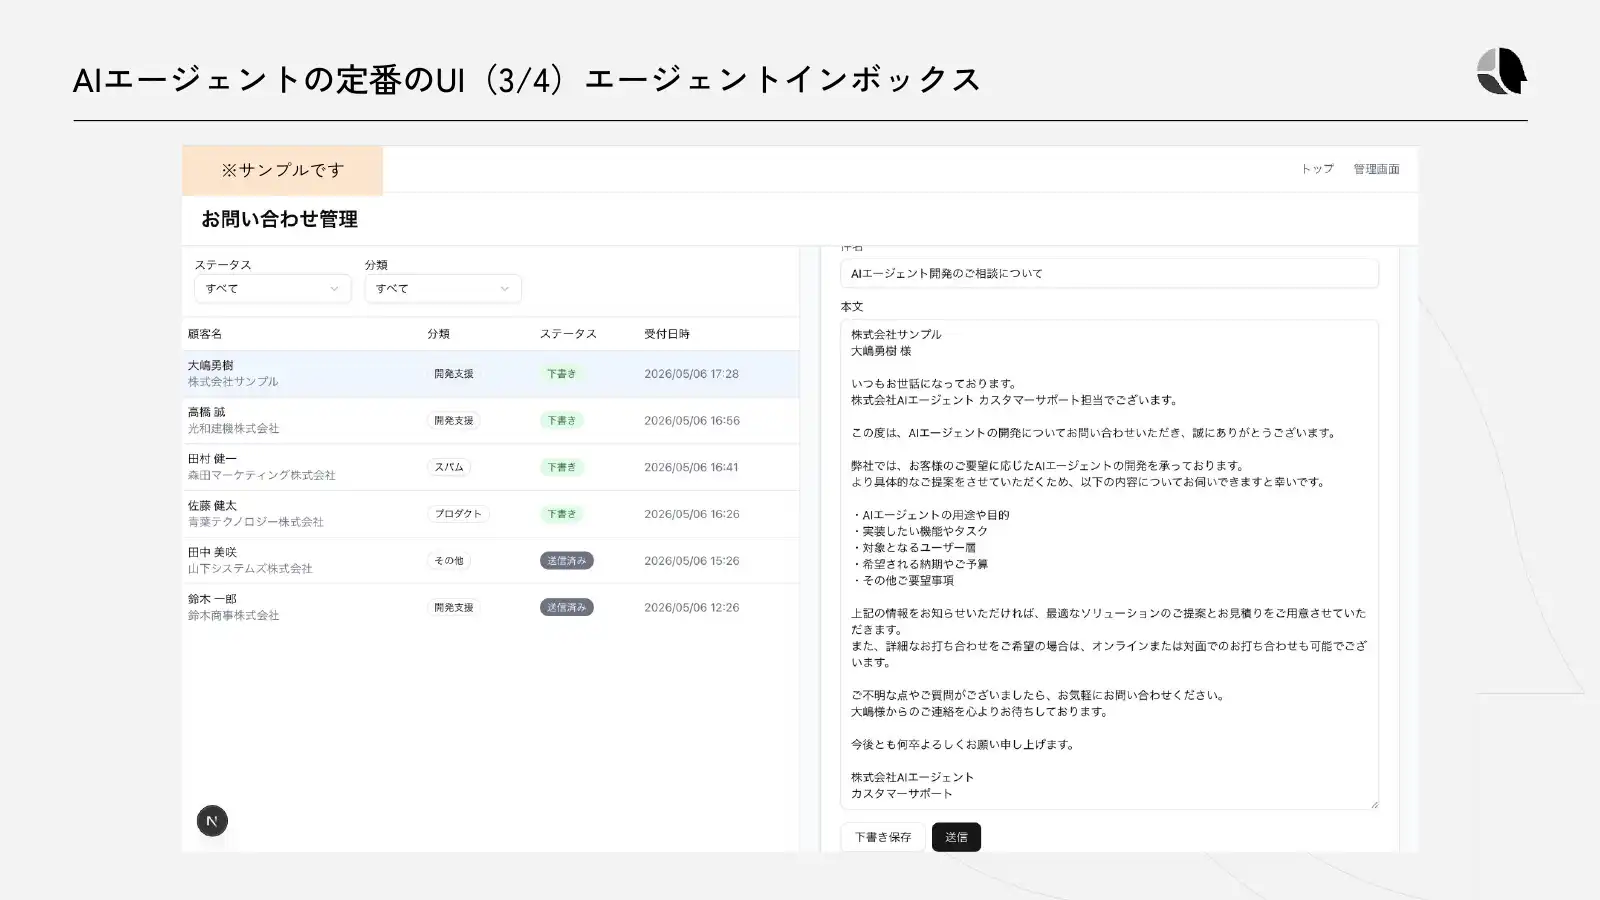Select the 鈴木 一郎 inquiry row
Viewport: 1600px width, 900px height.
tap(490, 607)
